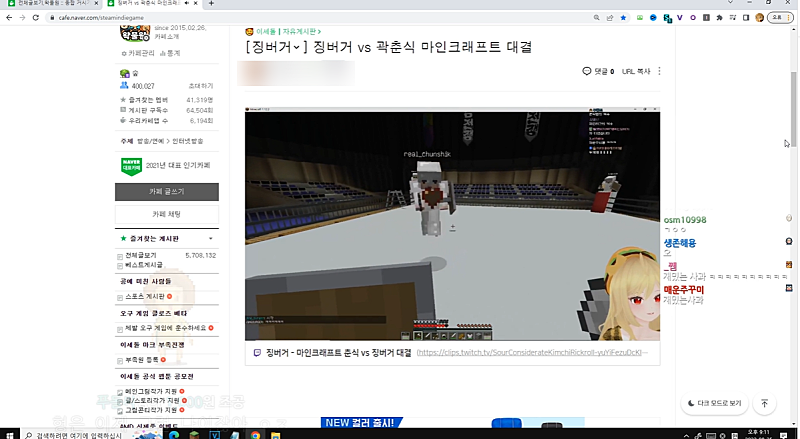Open 제발 오구 게임에 훈수하세요 board
The height and width of the screenshot is (439, 800).
tap(165, 328)
